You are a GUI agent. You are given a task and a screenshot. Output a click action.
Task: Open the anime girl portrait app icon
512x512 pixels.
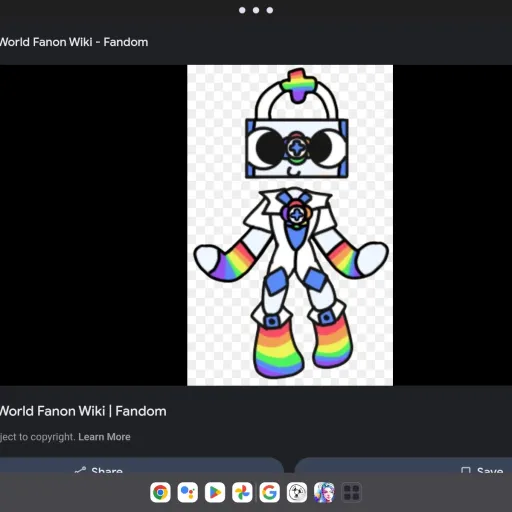[x=324, y=492]
